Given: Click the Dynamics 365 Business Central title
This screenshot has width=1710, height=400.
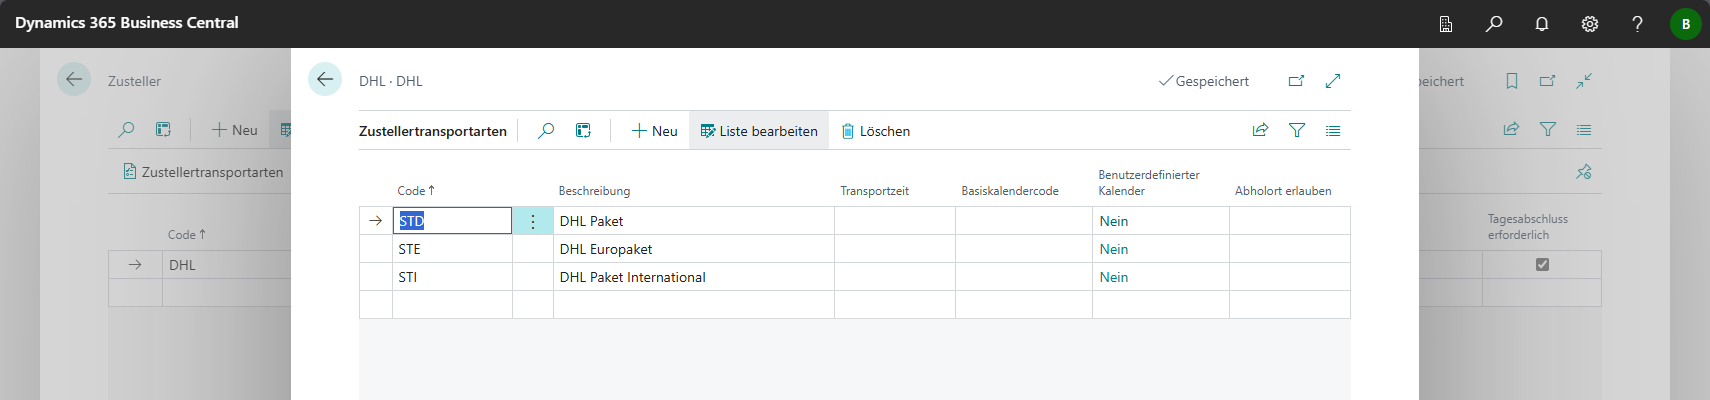Looking at the screenshot, I should point(127,22).
